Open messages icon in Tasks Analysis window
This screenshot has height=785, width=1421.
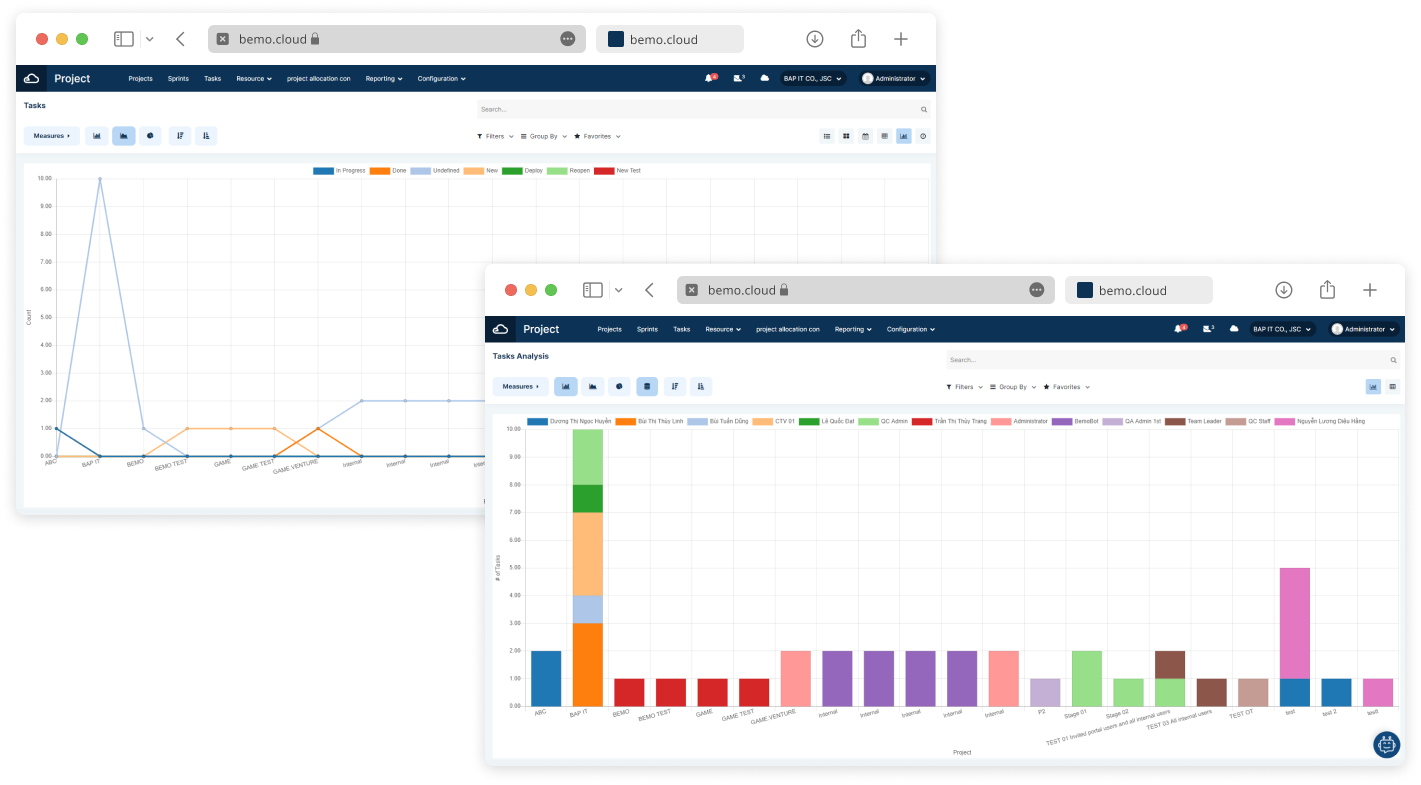point(1208,329)
